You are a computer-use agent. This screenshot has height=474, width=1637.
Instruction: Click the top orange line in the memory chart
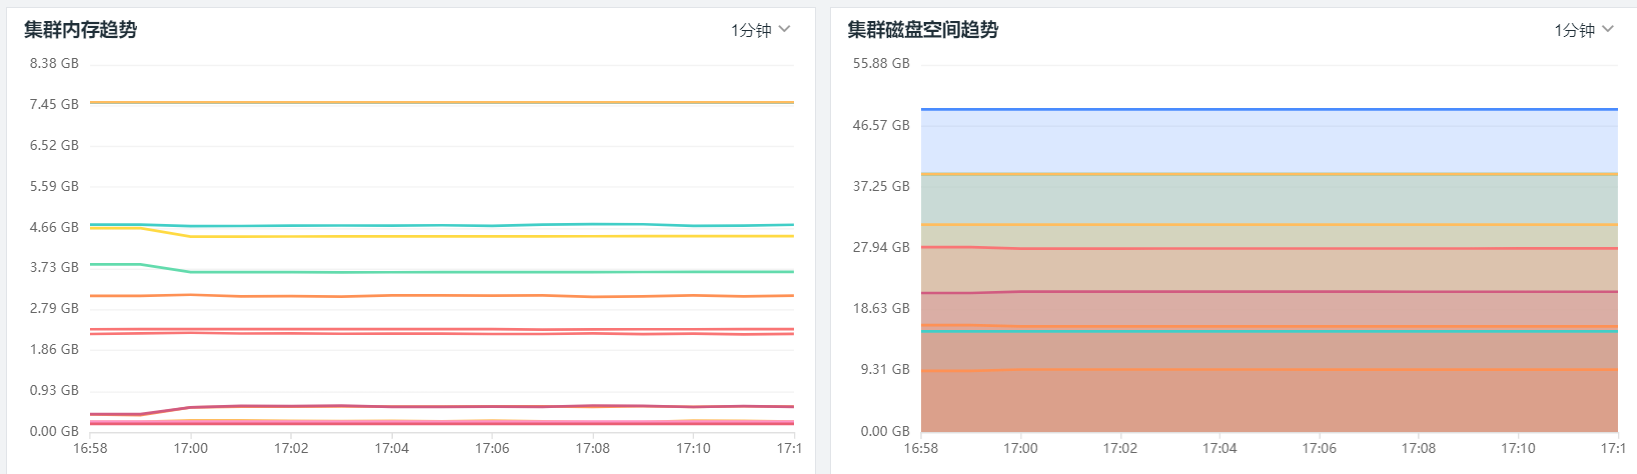[440, 102]
